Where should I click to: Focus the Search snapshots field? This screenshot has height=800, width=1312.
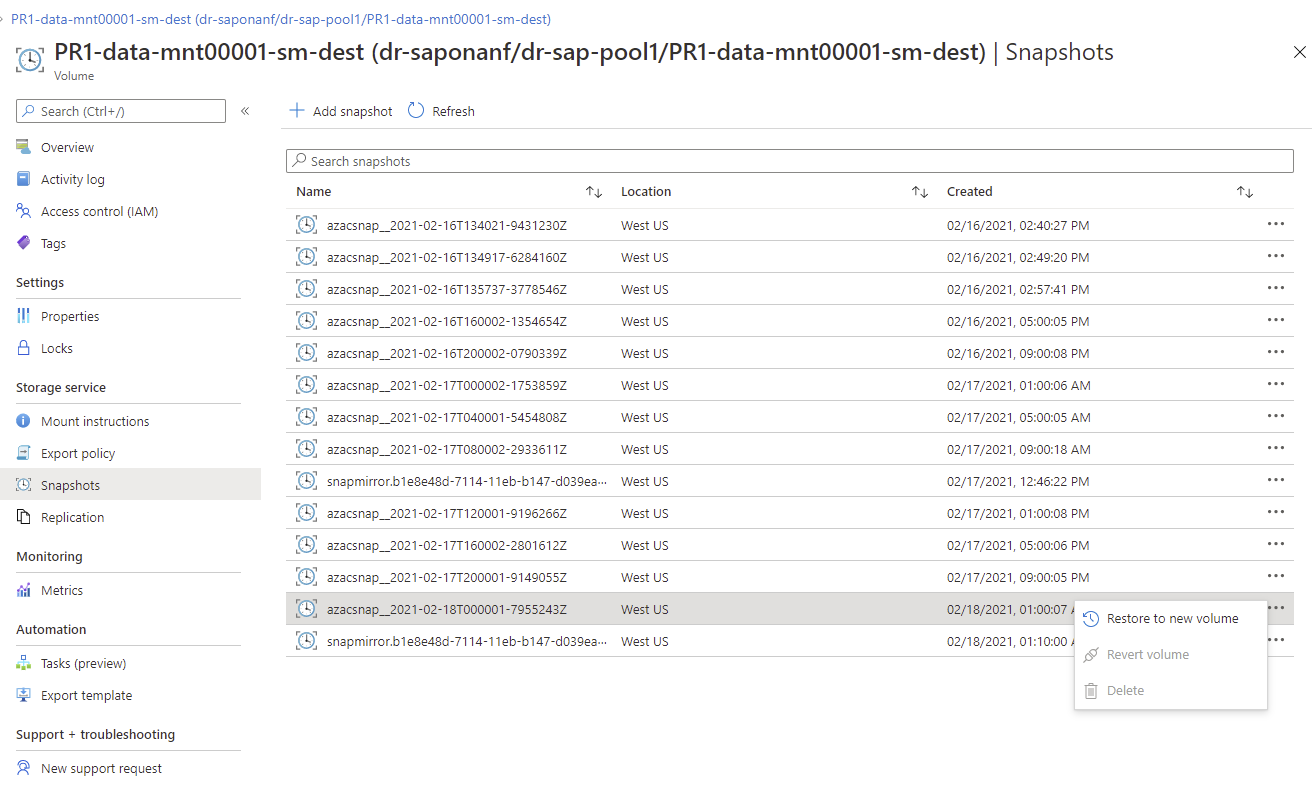tap(790, 161)
